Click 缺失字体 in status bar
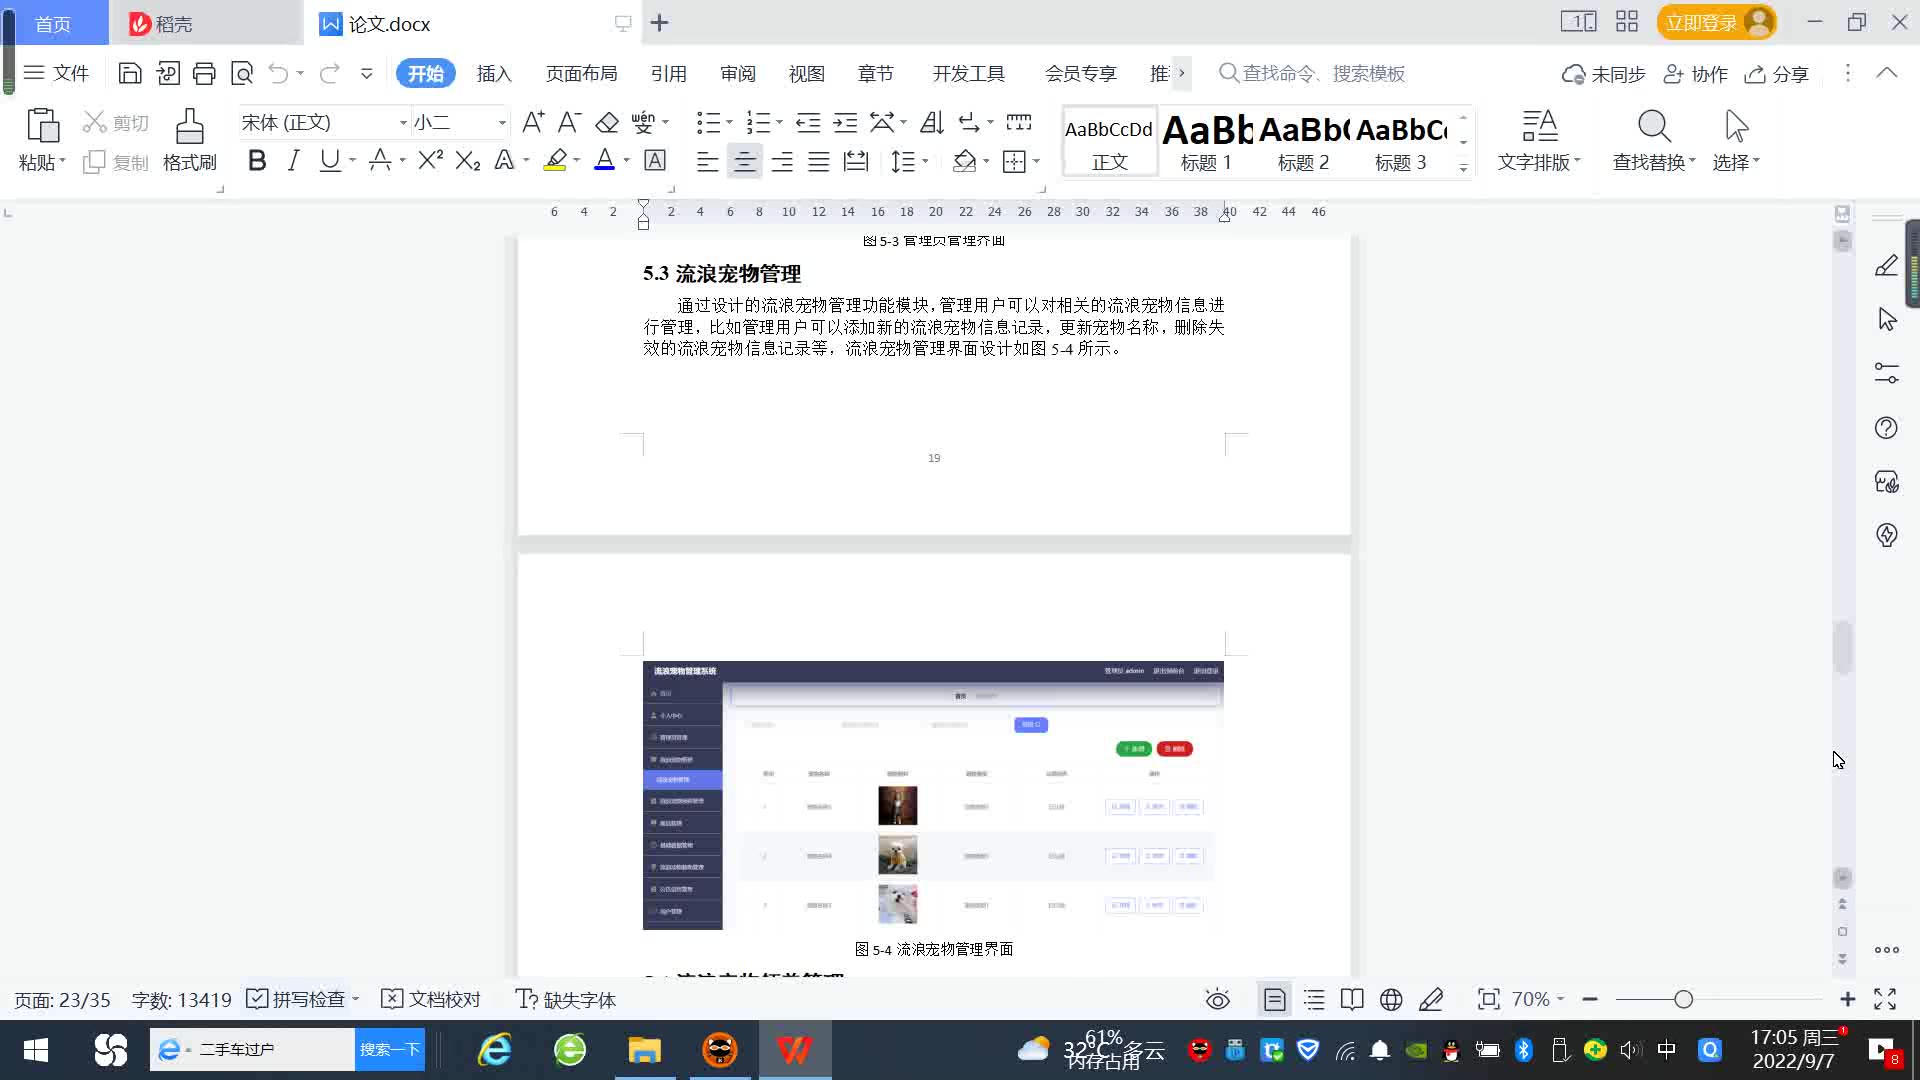The width and height of the screenshot is (1920, 1080). (565, 999)
